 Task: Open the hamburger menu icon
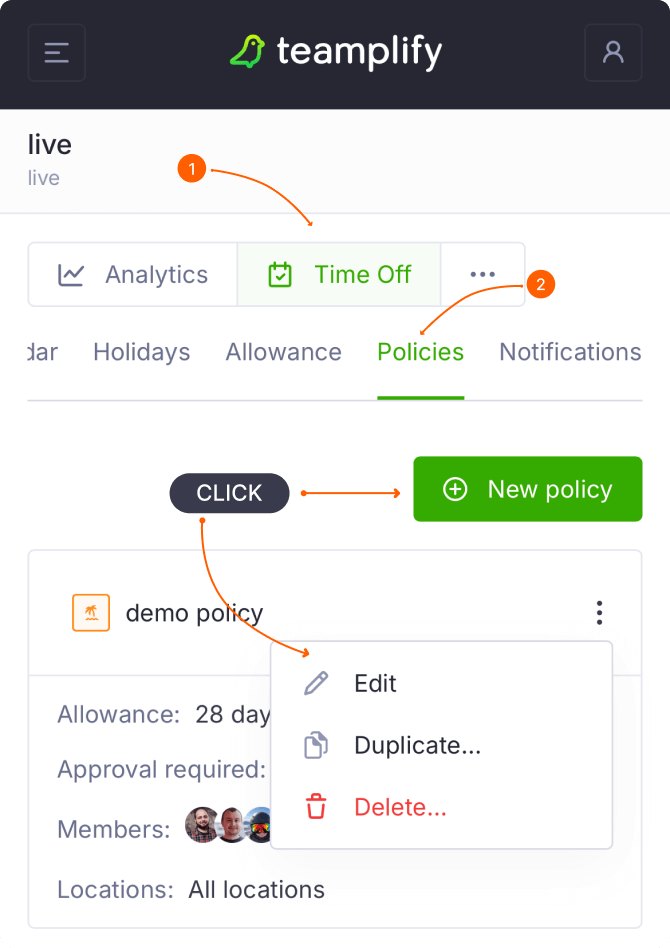point(57,53)
